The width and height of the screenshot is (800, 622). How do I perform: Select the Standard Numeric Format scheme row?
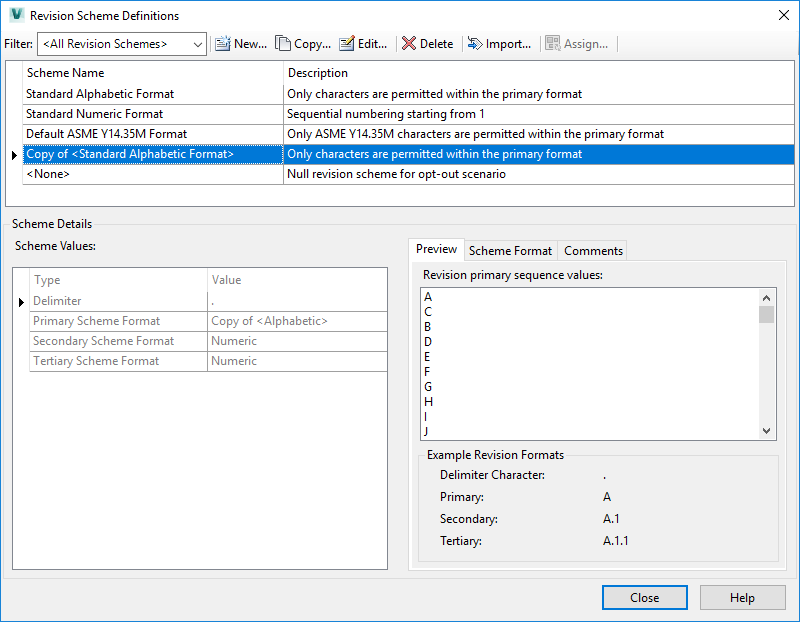pyautogui.click(x=408, y=114)
